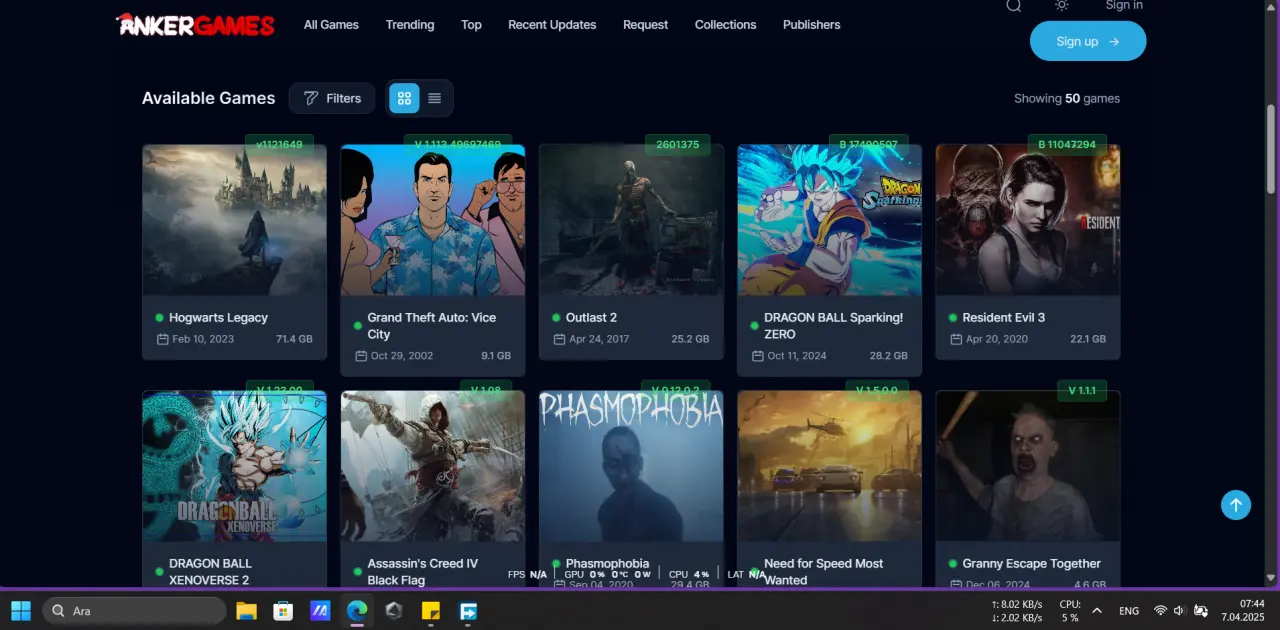Open the Filters panel

click(x=332, y=98)
